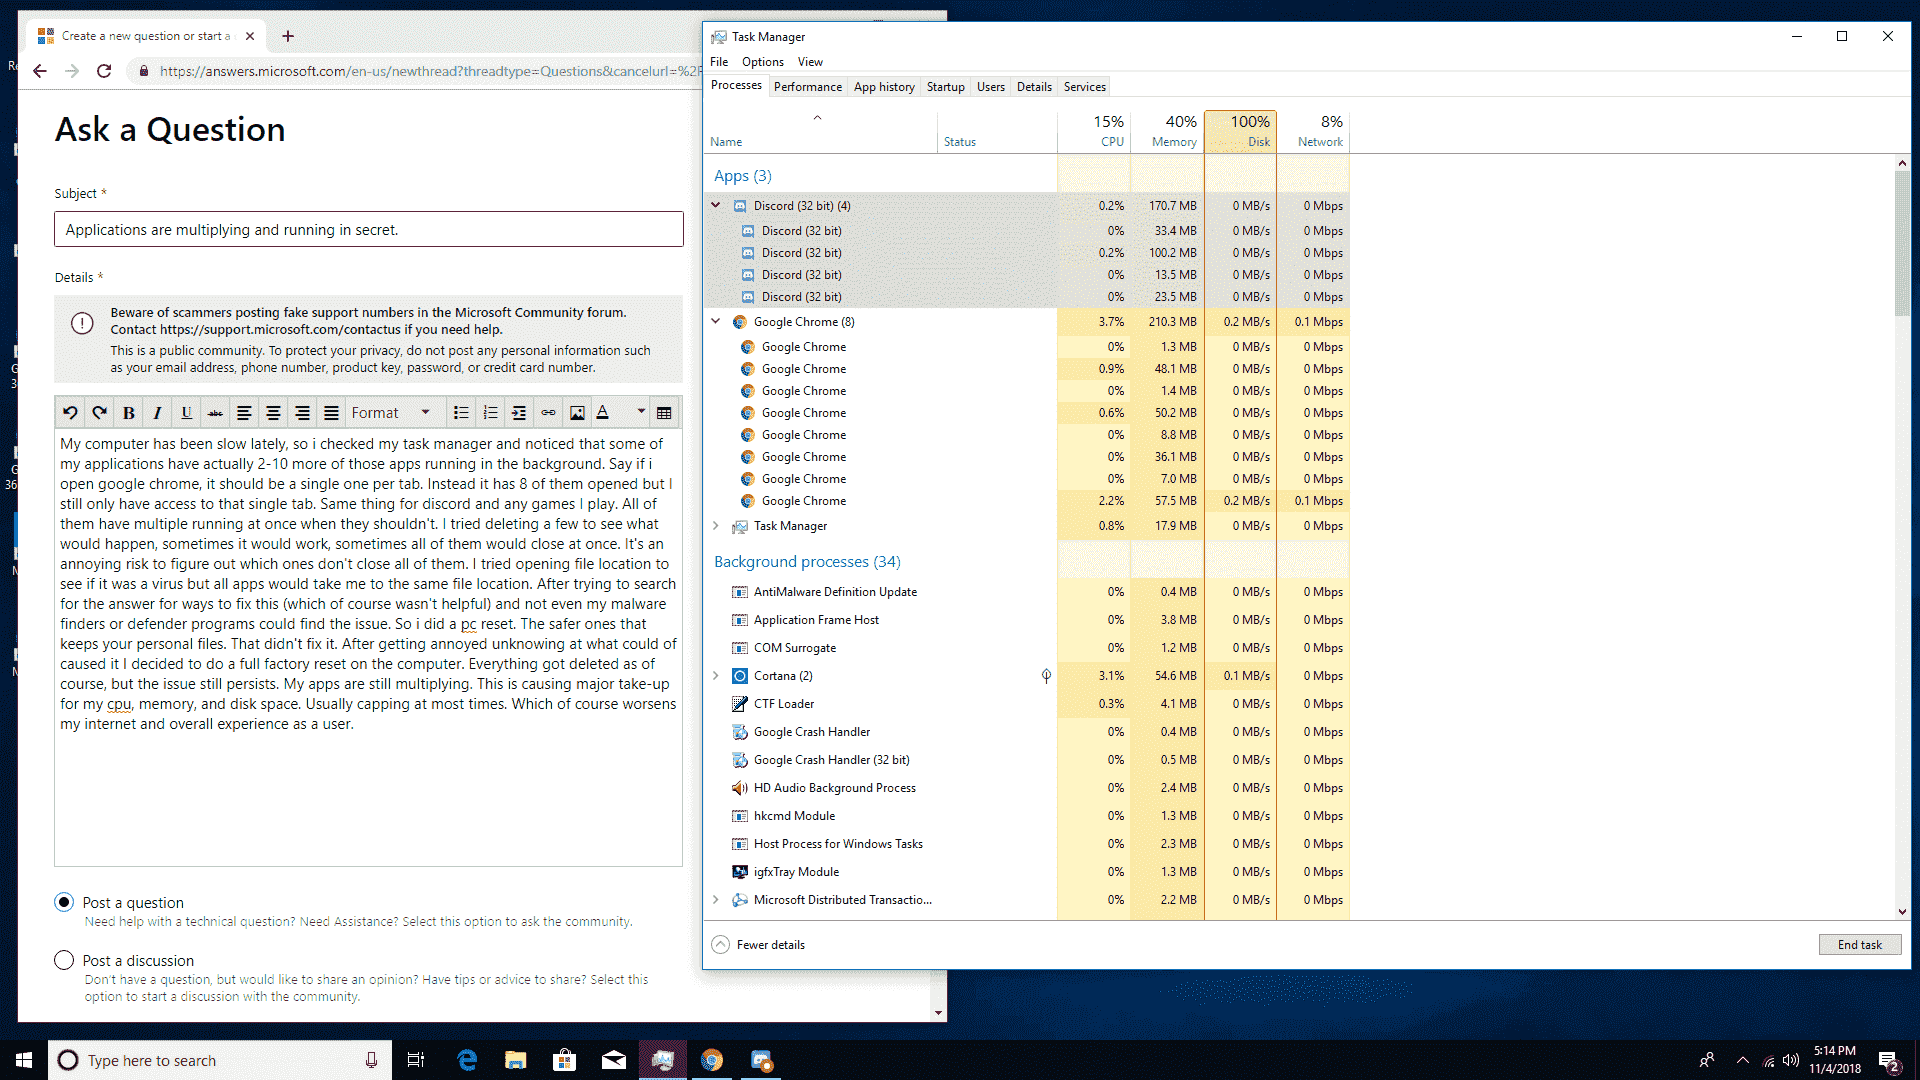
Task: Apply bold formatting to the text
Action: pyautogui.click(x=128, y=413)
